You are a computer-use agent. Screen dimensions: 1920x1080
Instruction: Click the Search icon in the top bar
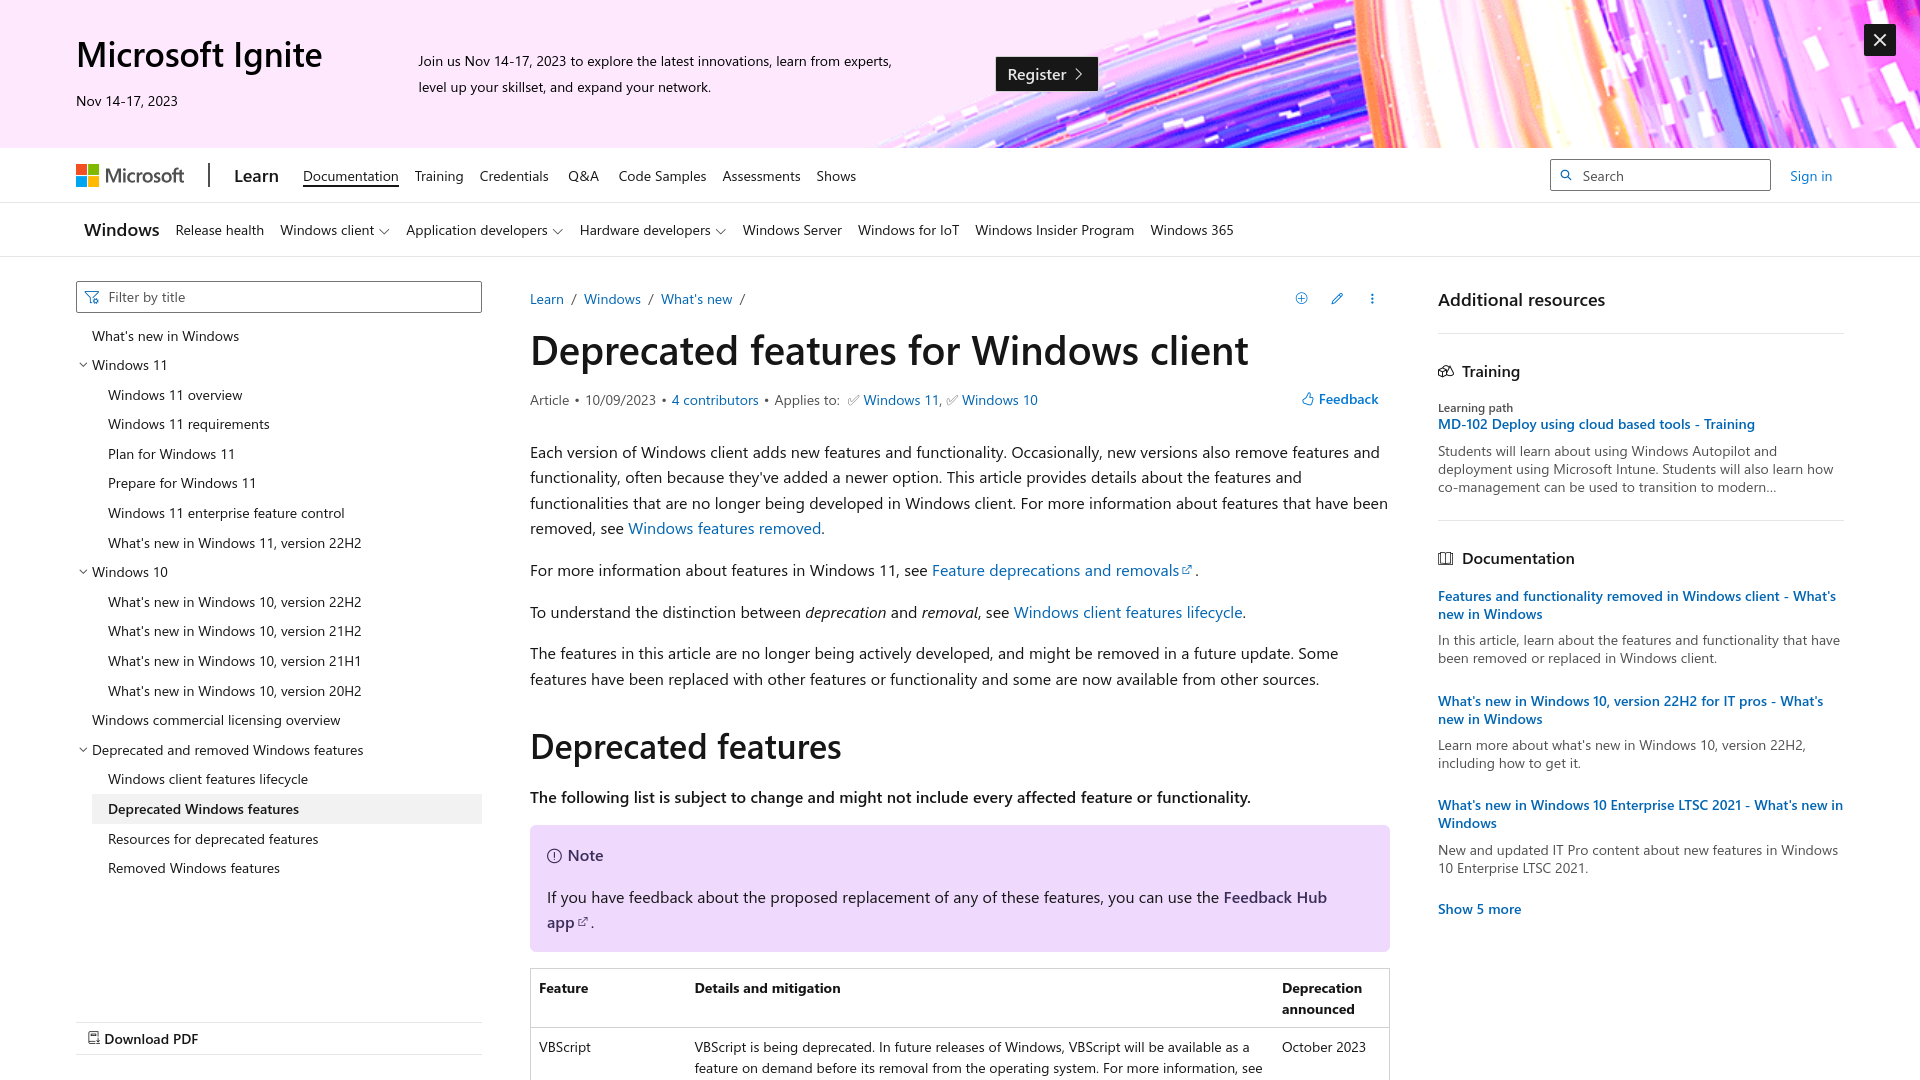point(1567,174)
